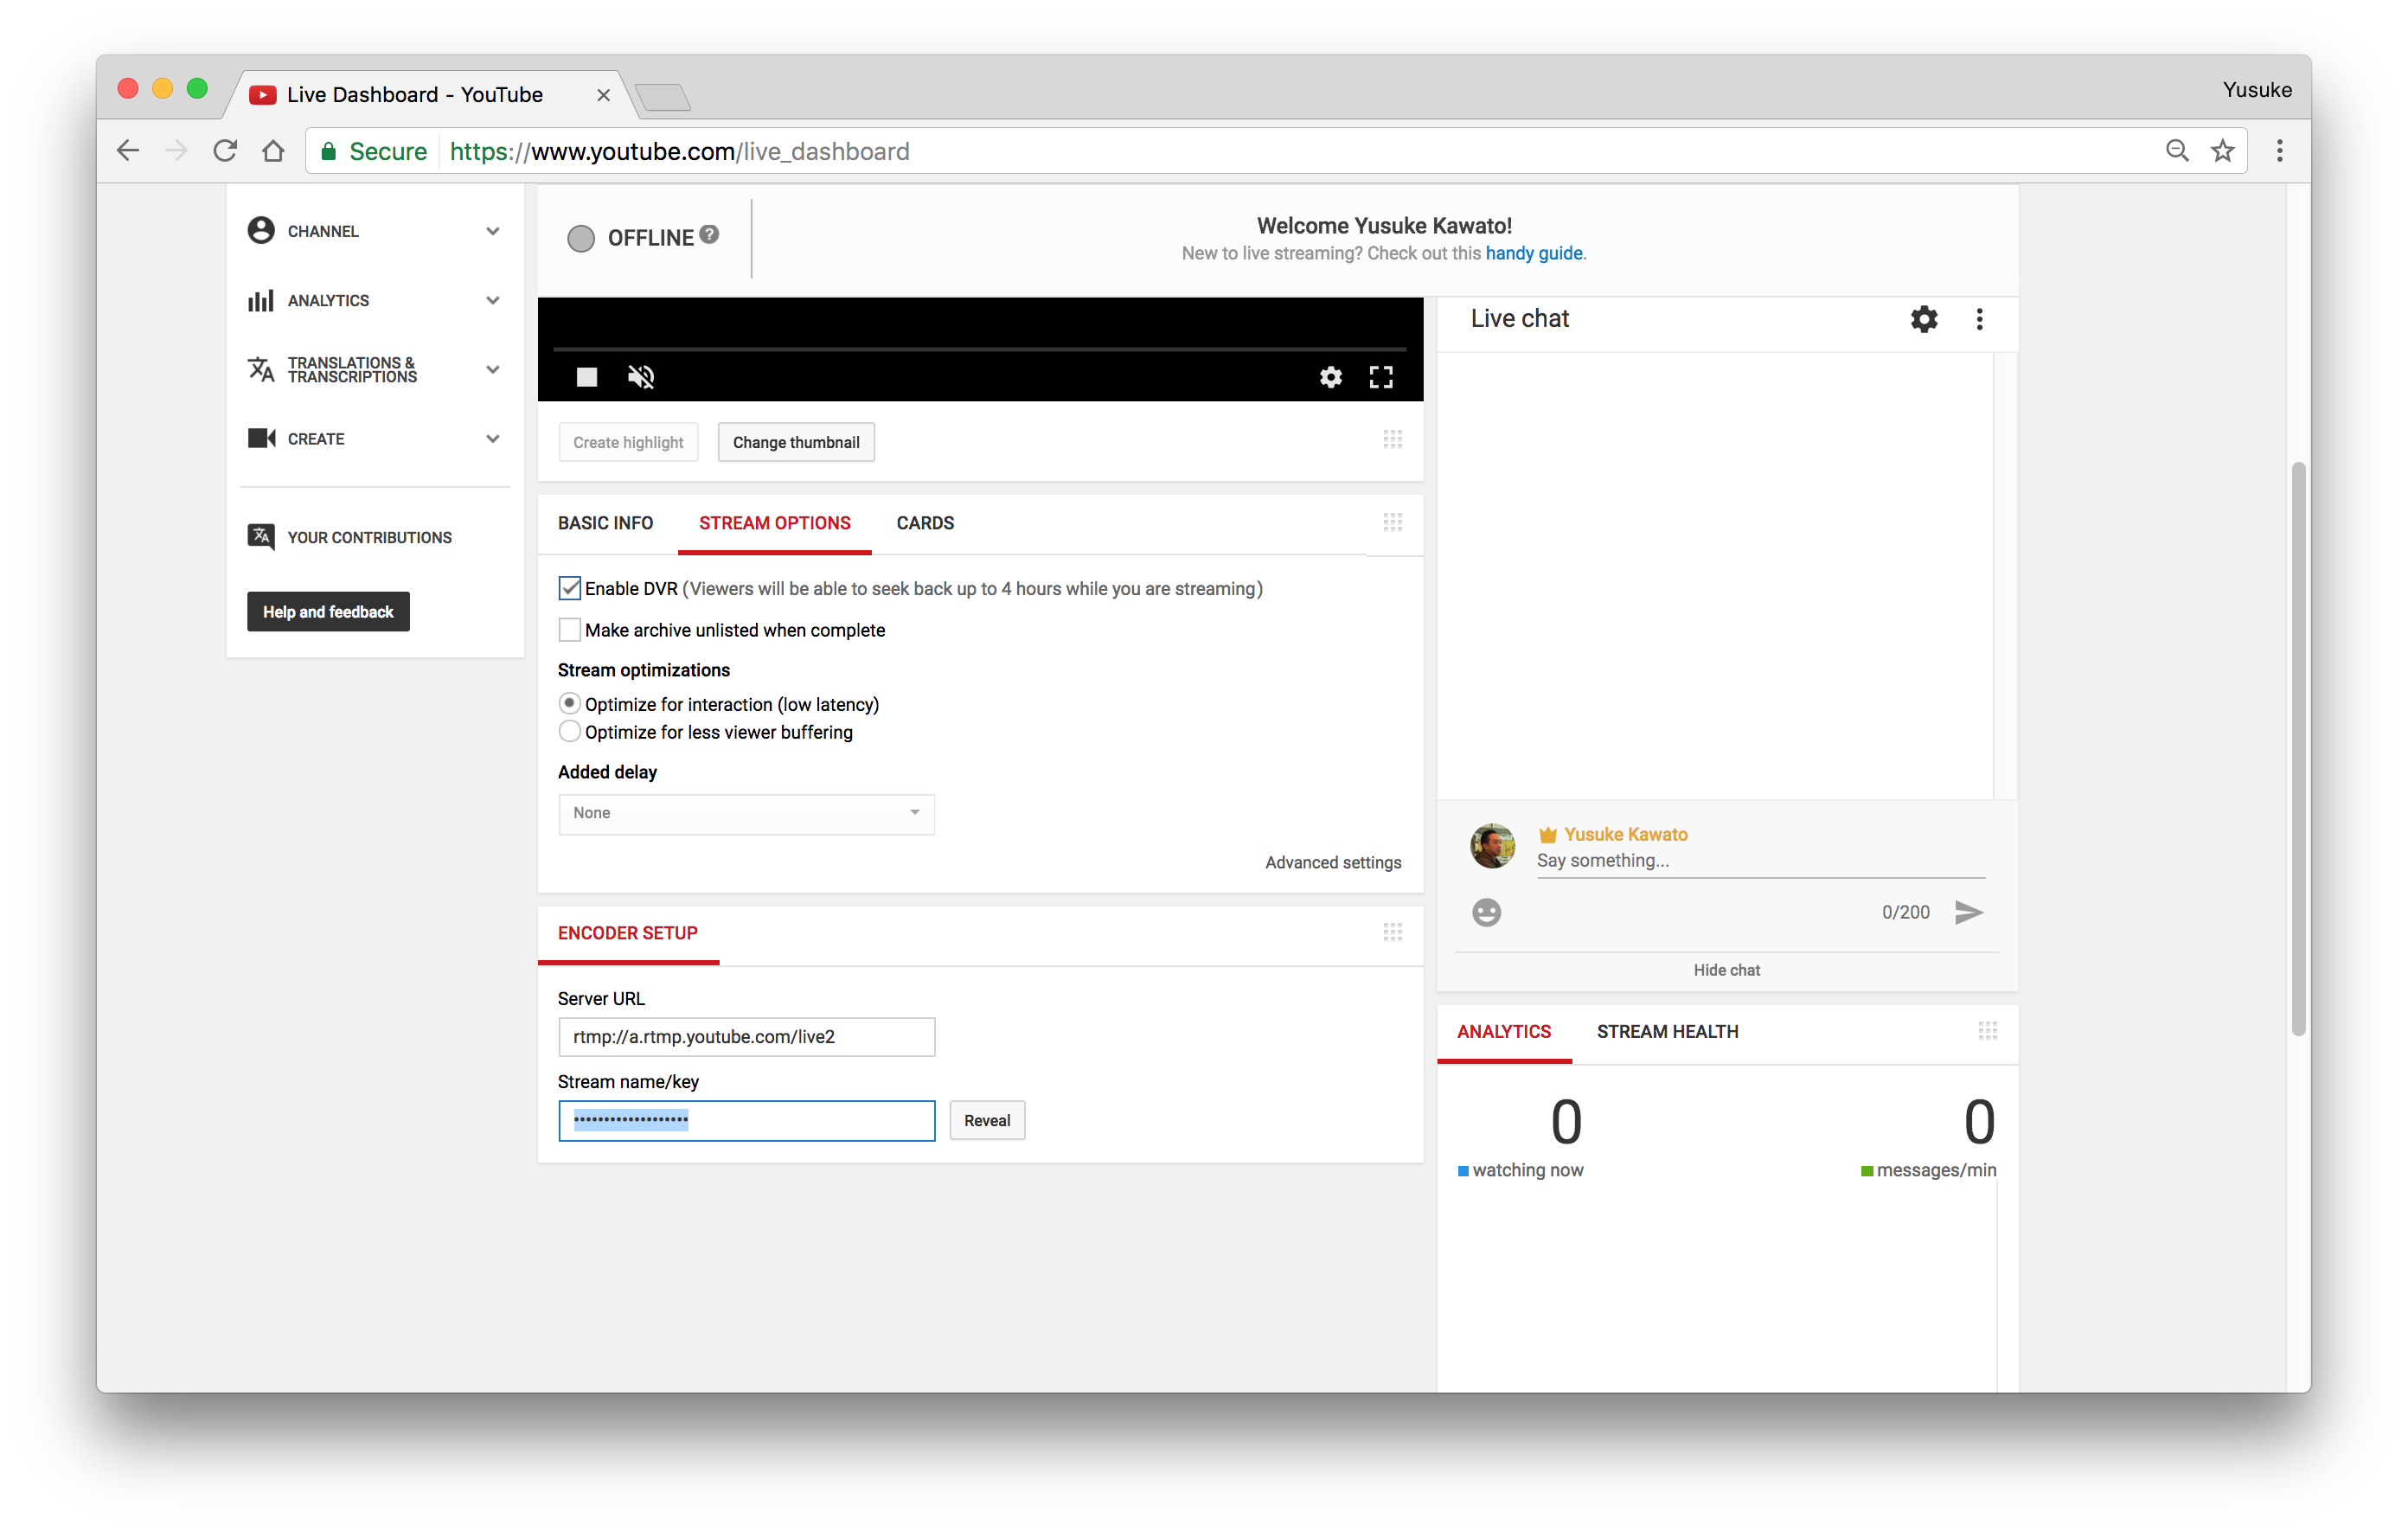Uncheck the Enable DVR checkbox
Viewport: 2408px width, 1531px height.
pyautogui.click(x=569, y=588)
